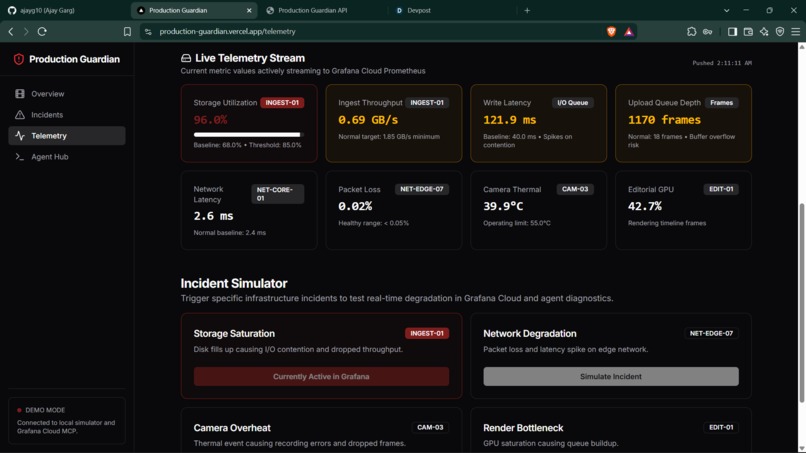Click the Currently Active in Grafana button
The width and height of the screenshot is (806, 453).
click(x=321, y=376)
